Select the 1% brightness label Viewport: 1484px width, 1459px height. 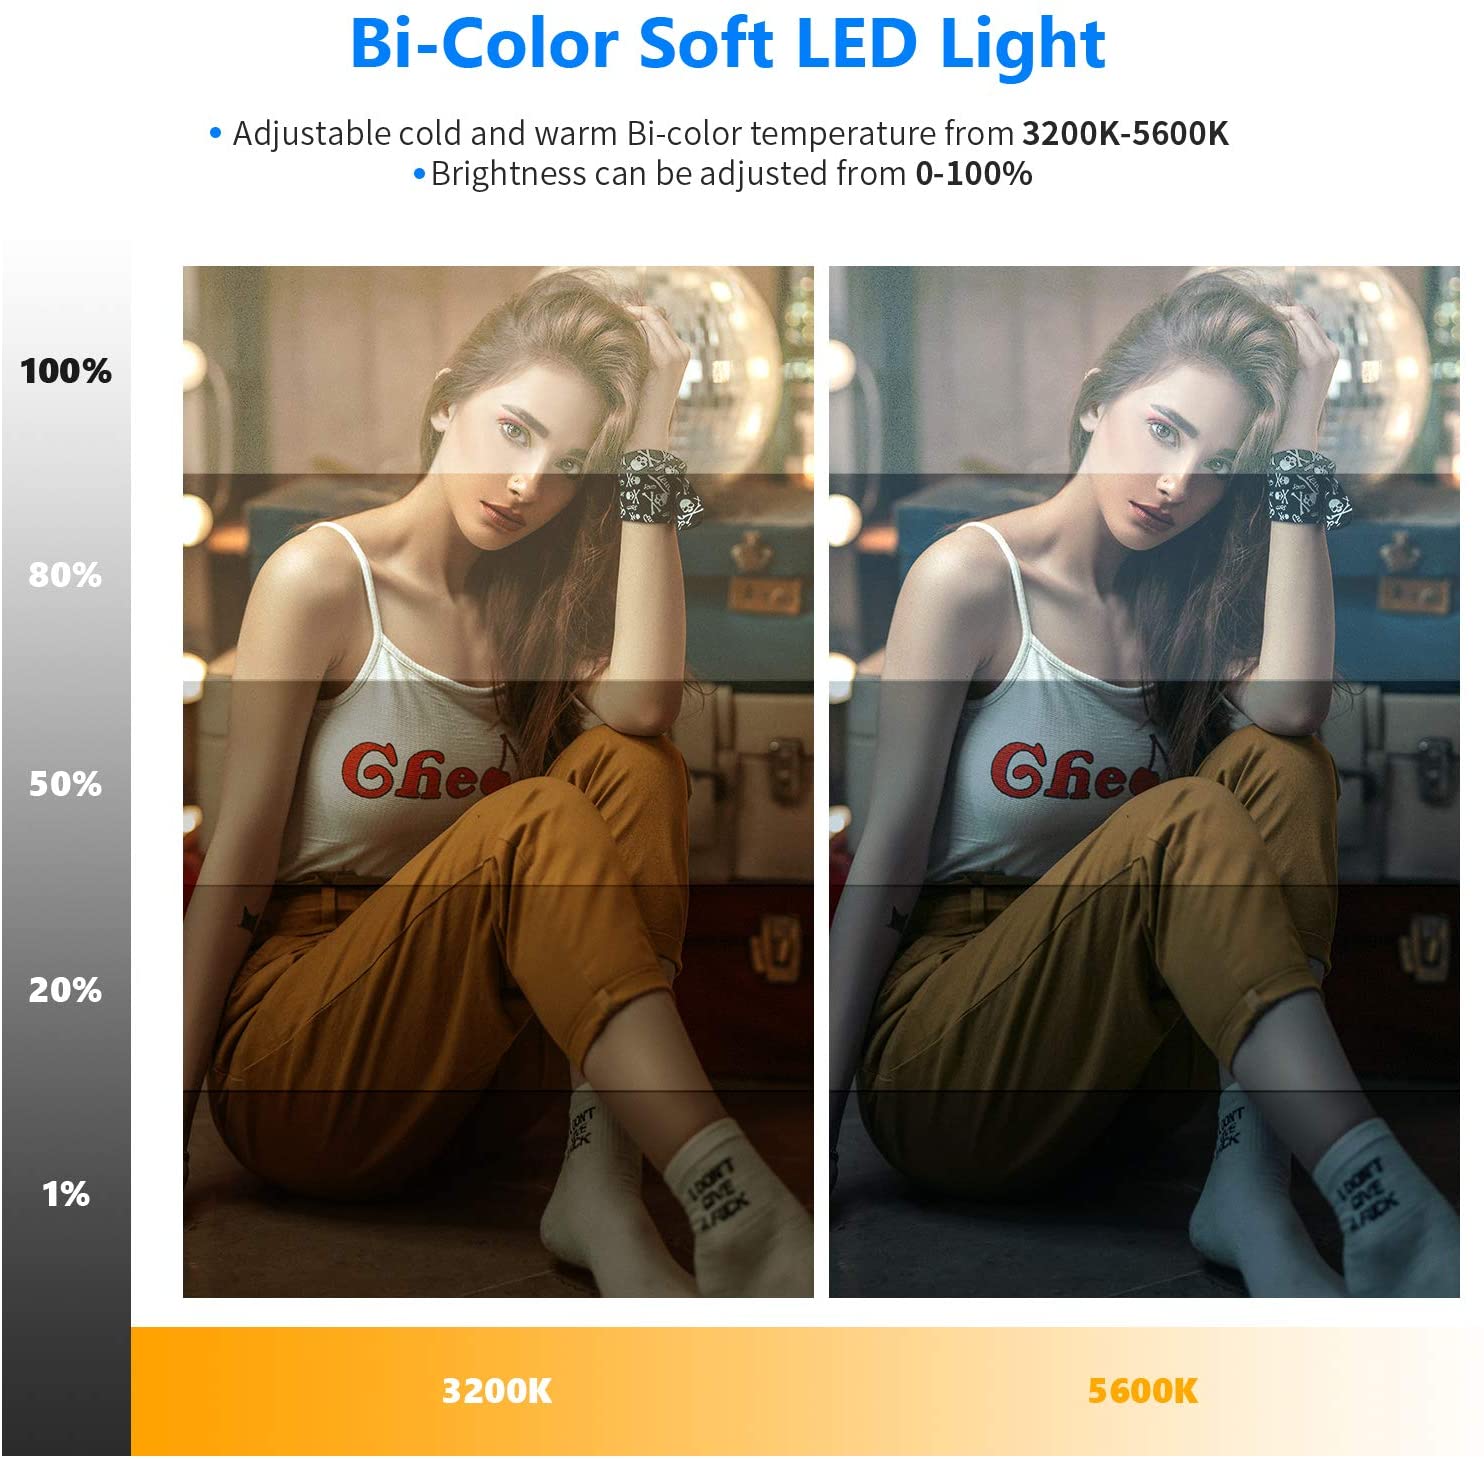(66, 1193)
